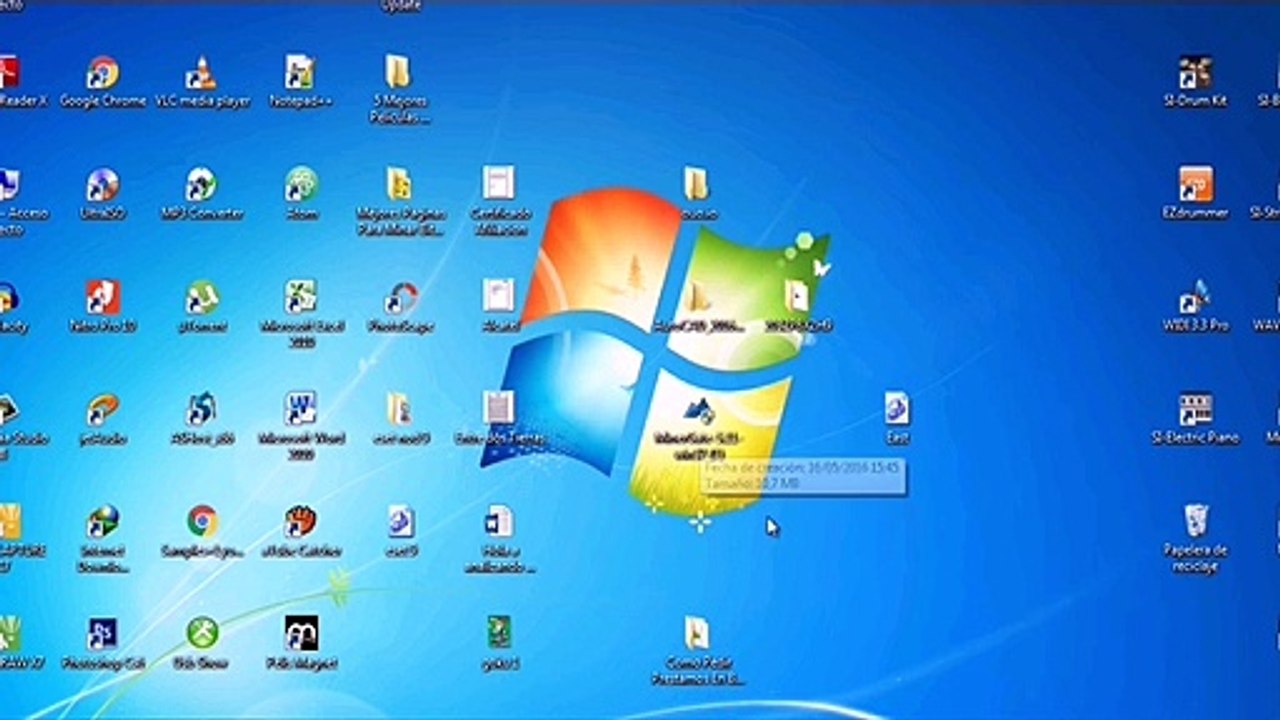Viewport: 1280px width, 720px height.
Task: Open the '5 Mejores Películas' folder
Action: point(398,72)
